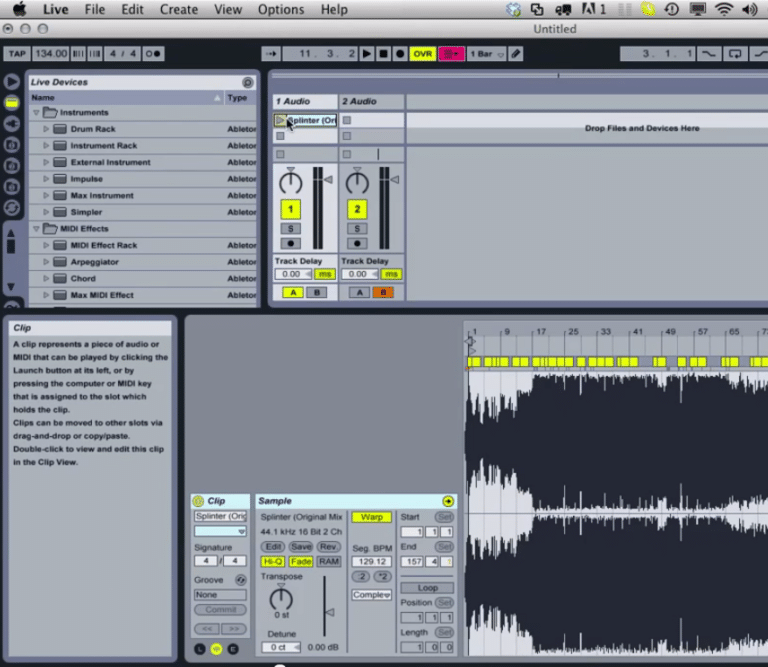Assign track 1 to crossfader A

tap(293, 292)
